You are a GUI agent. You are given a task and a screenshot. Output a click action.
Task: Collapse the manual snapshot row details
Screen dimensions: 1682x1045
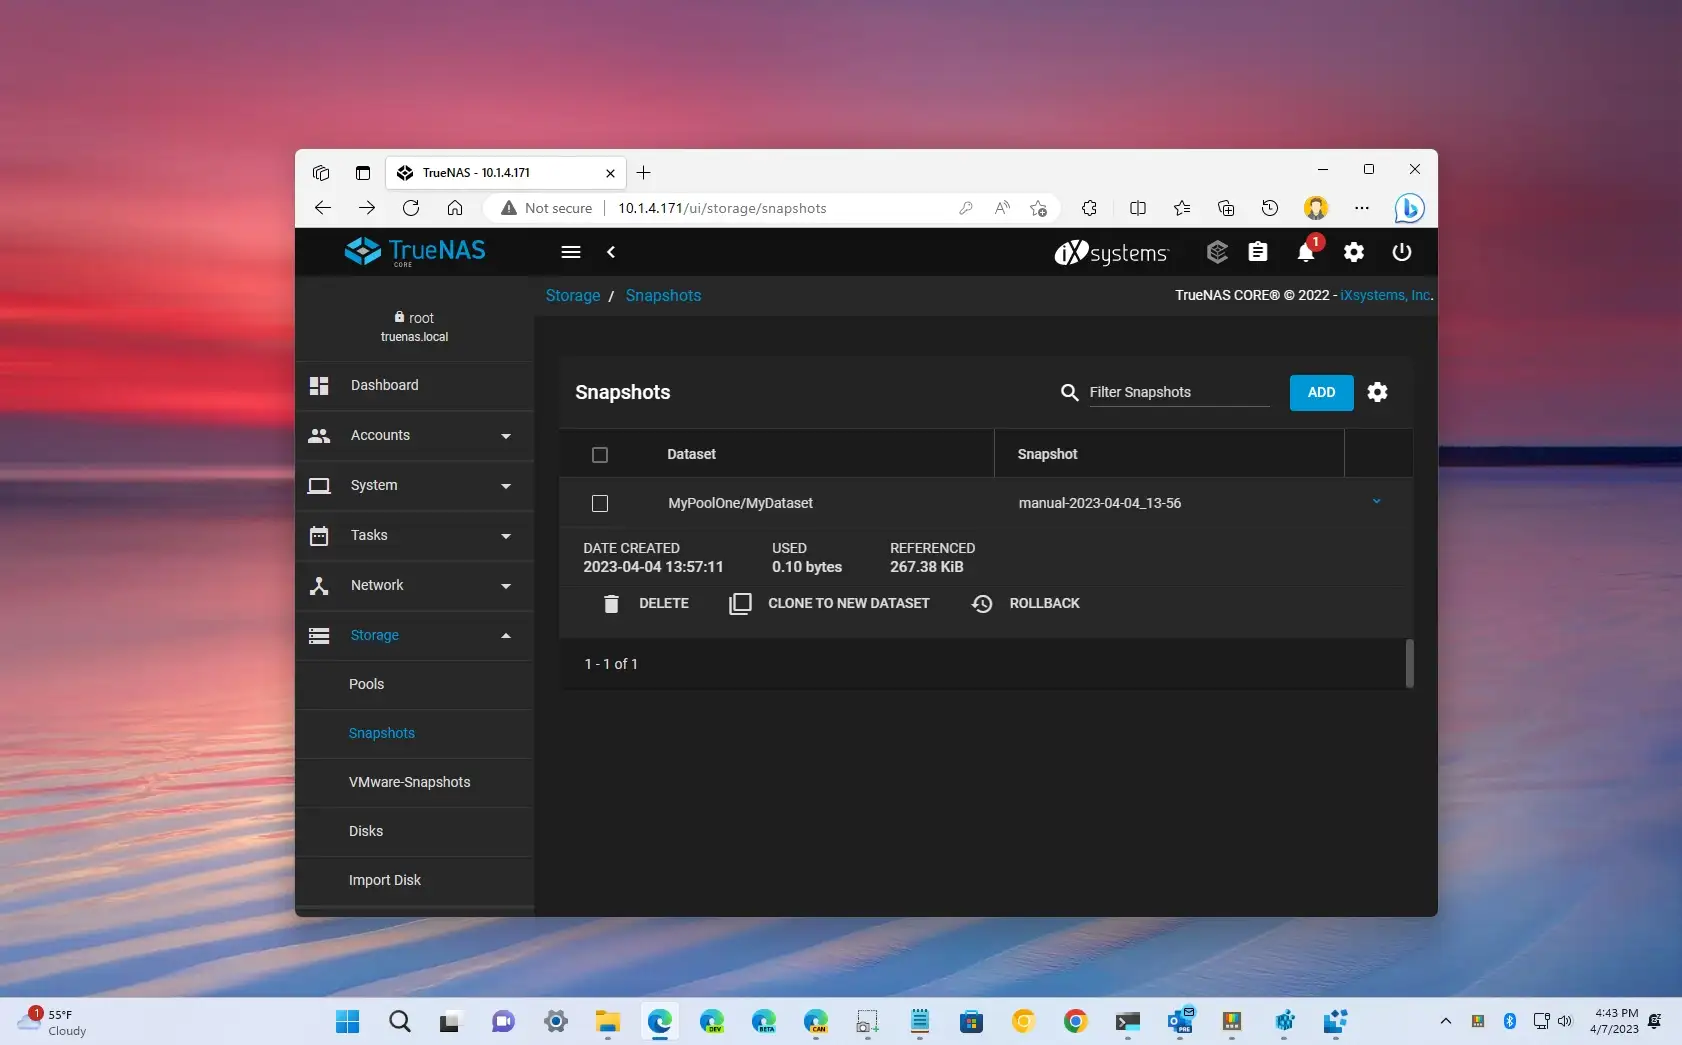(x=1376, y=502)
